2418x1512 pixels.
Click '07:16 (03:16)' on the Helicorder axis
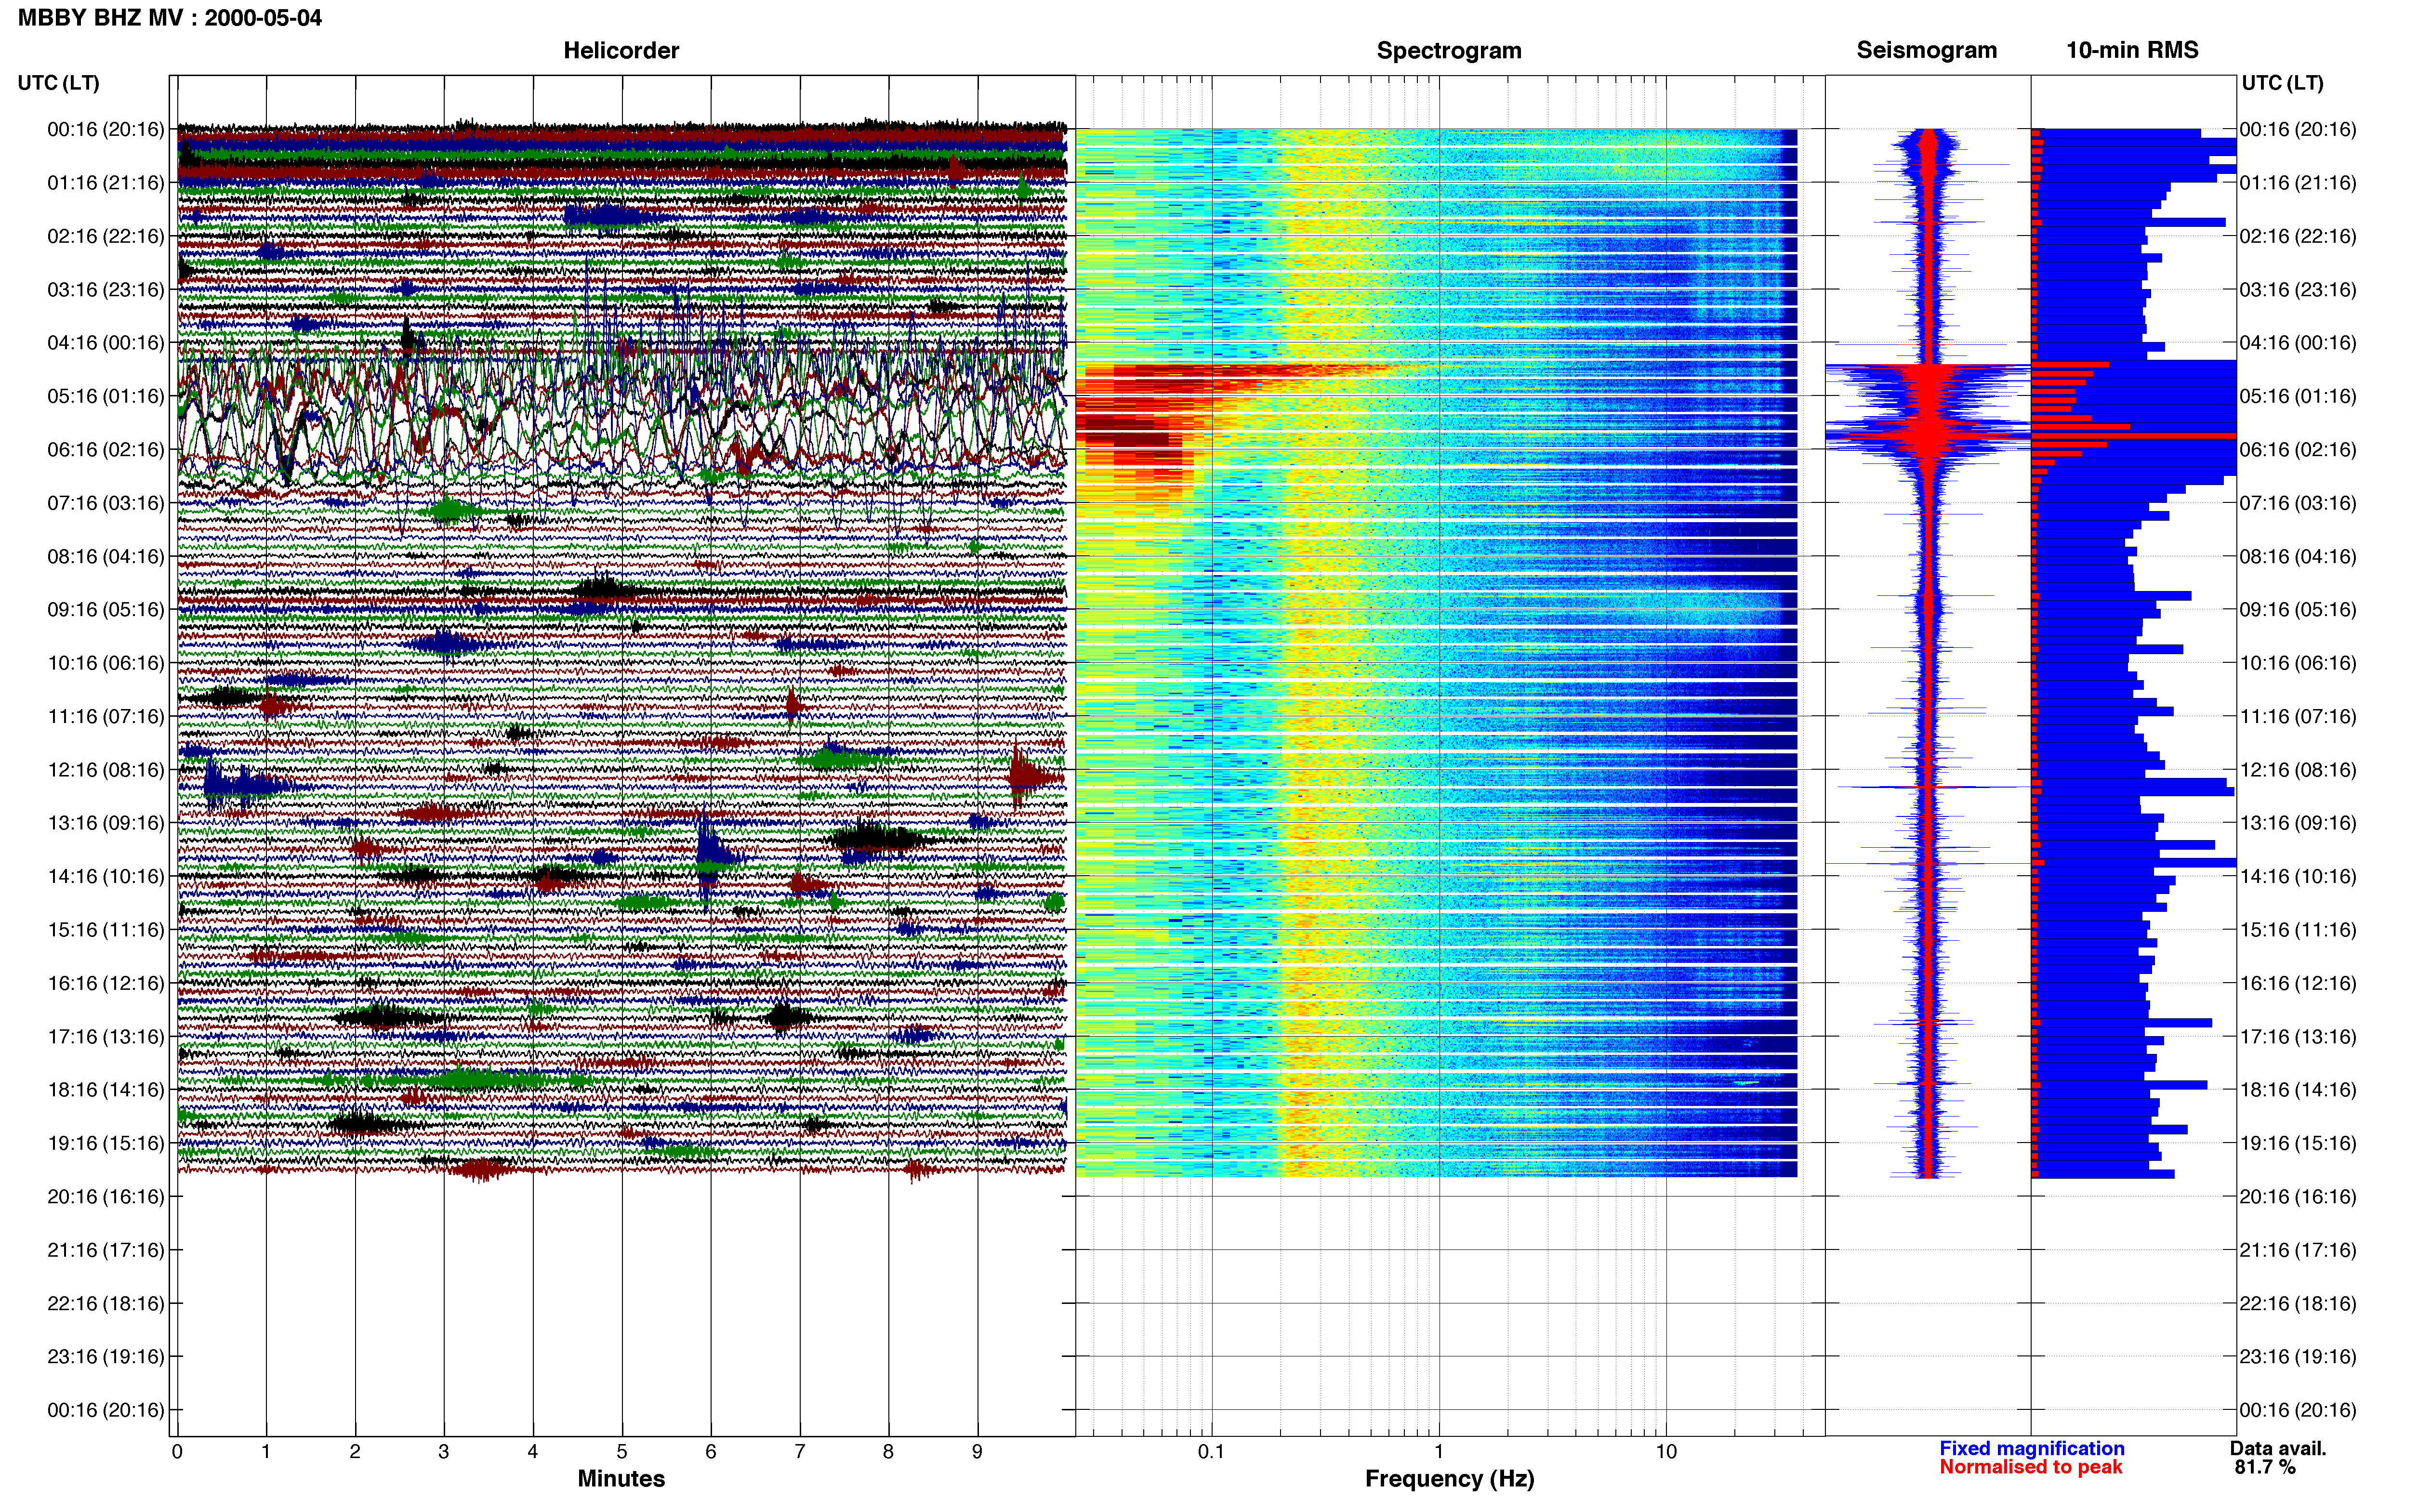tap(106, 502)
